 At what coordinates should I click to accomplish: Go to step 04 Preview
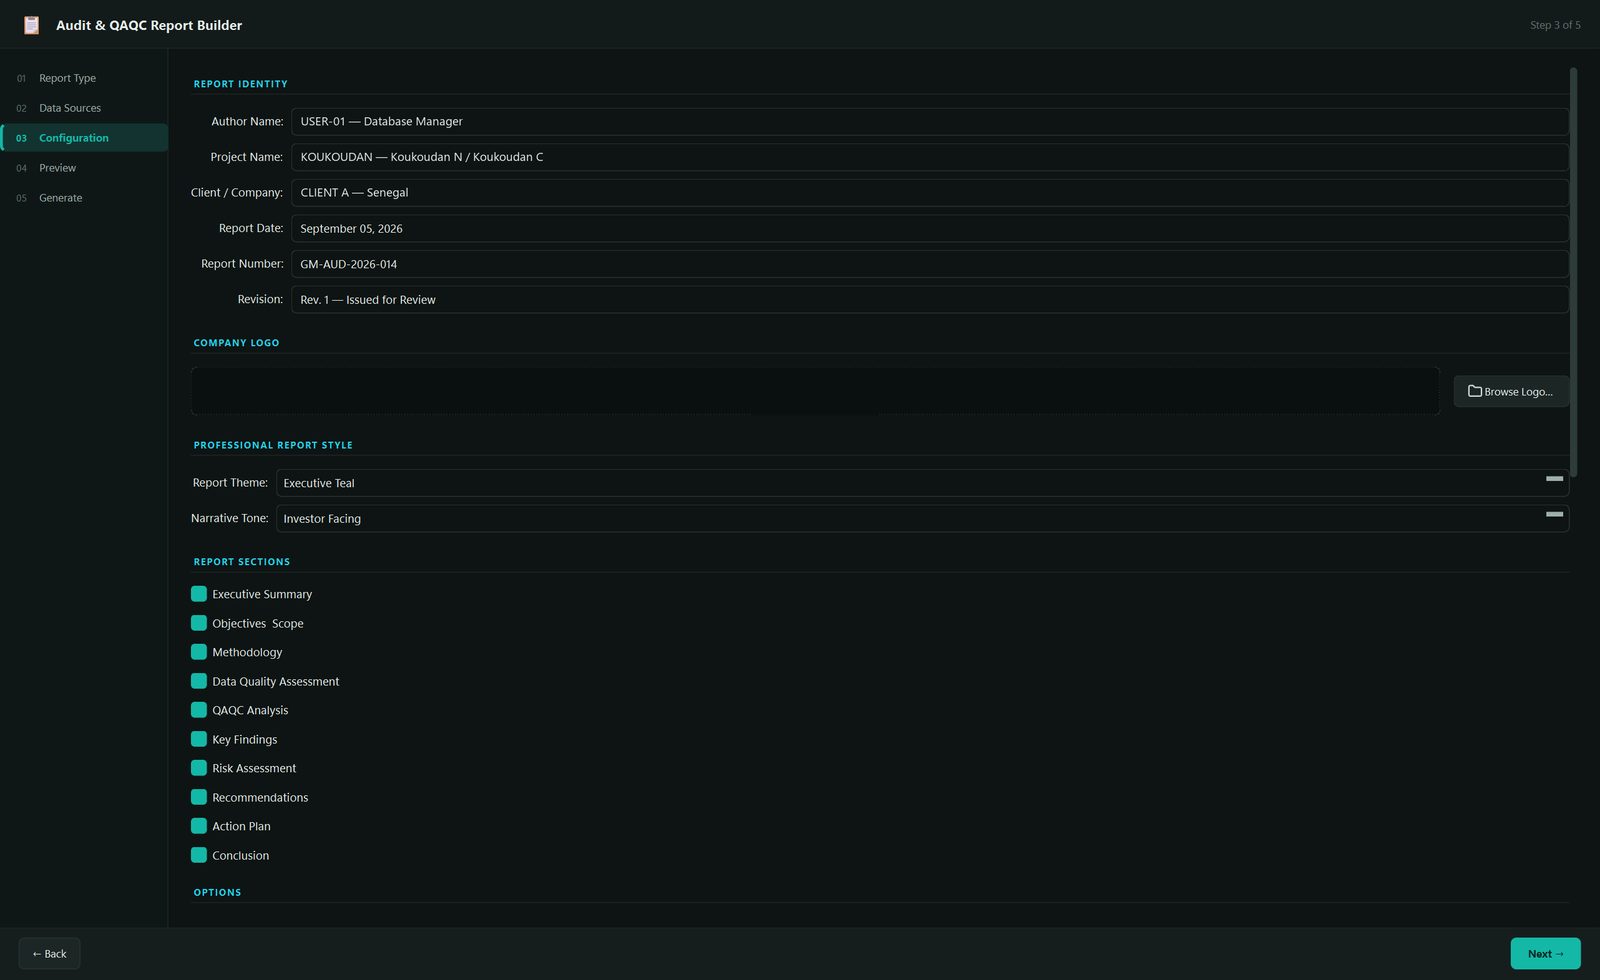pos(84,168)
